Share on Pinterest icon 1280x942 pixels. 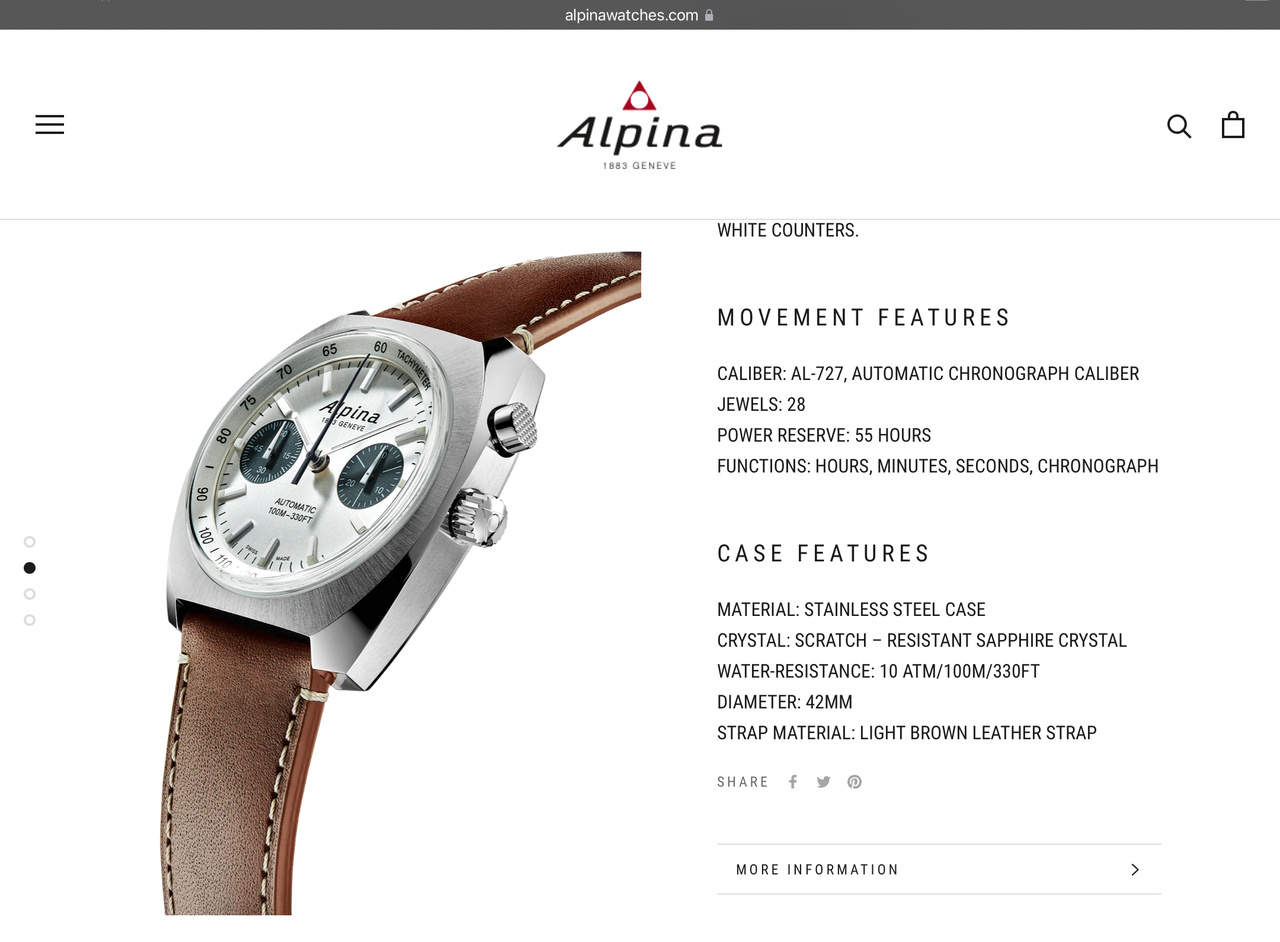[855, 782]
